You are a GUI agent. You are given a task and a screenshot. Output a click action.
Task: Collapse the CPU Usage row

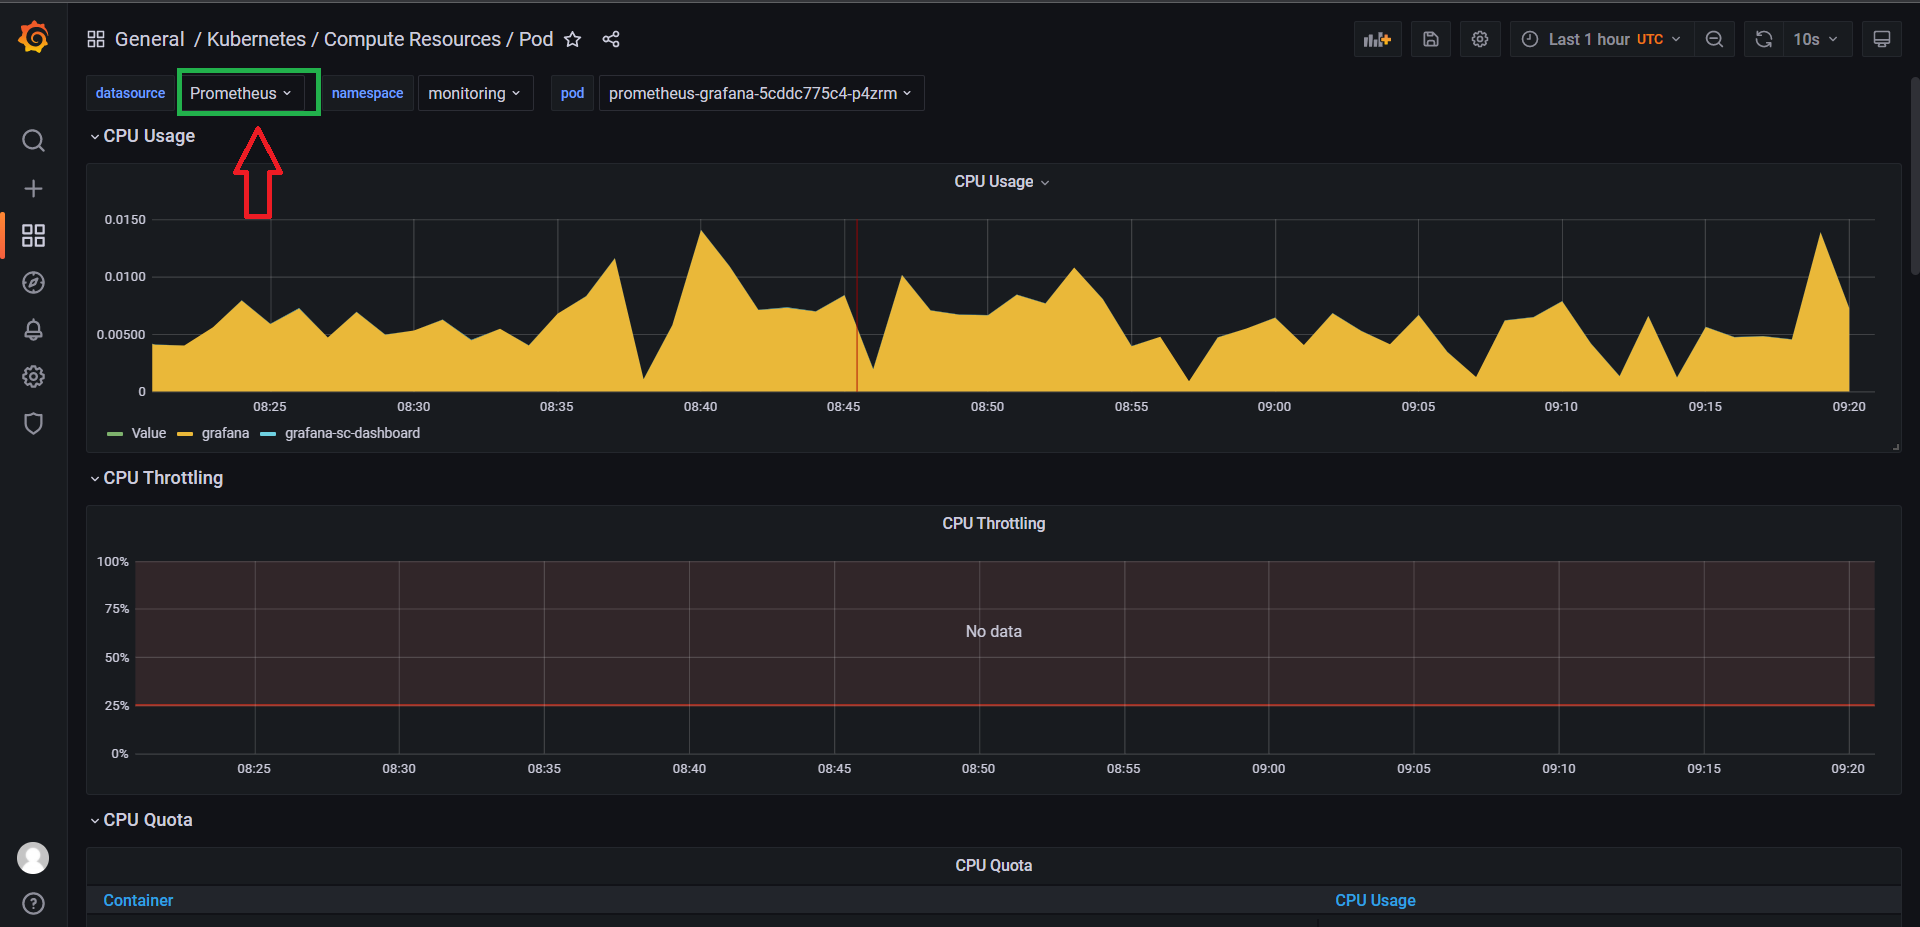tap(143, 136)
